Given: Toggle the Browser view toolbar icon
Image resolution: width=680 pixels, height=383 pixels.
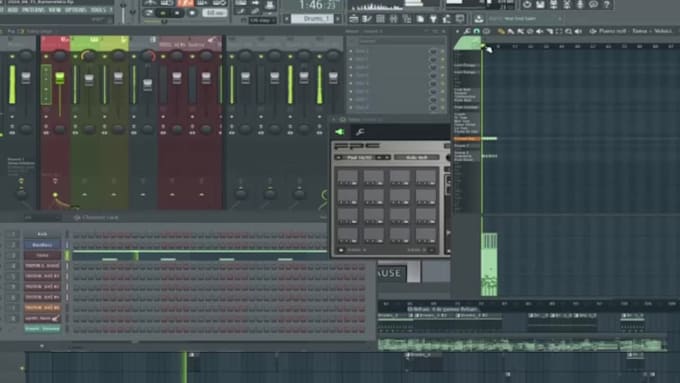Looking at the screenshot, I should [406, 19].
